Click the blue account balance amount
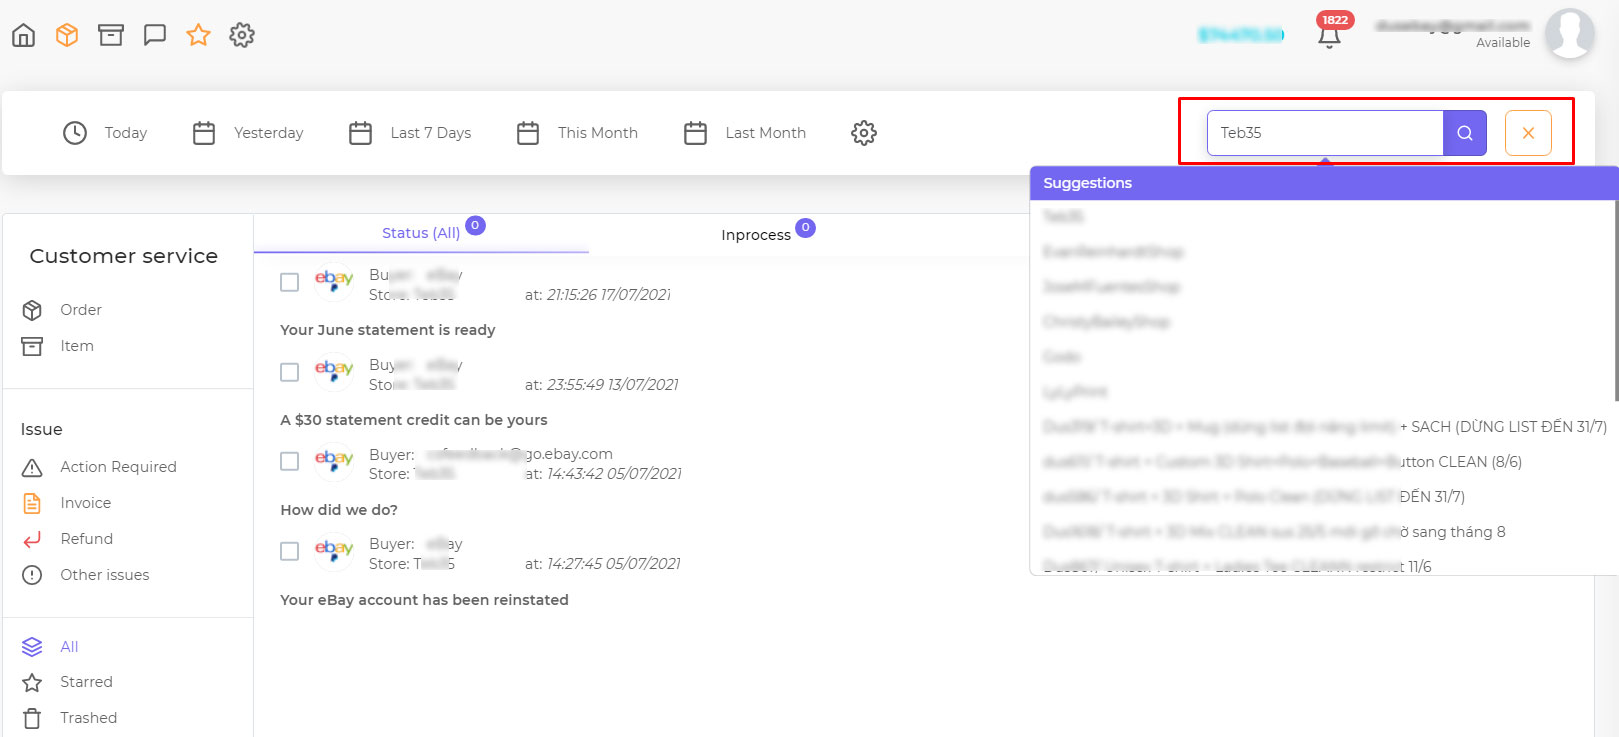1619x737 pixels. tap(1241, 35)
